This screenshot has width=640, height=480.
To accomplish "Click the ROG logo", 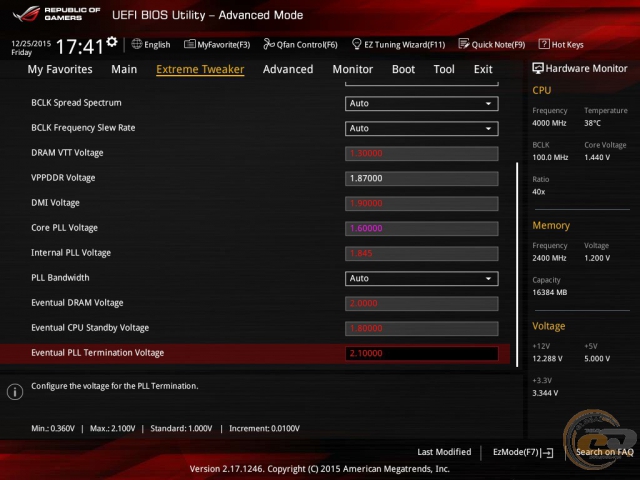I will point(26,14).
